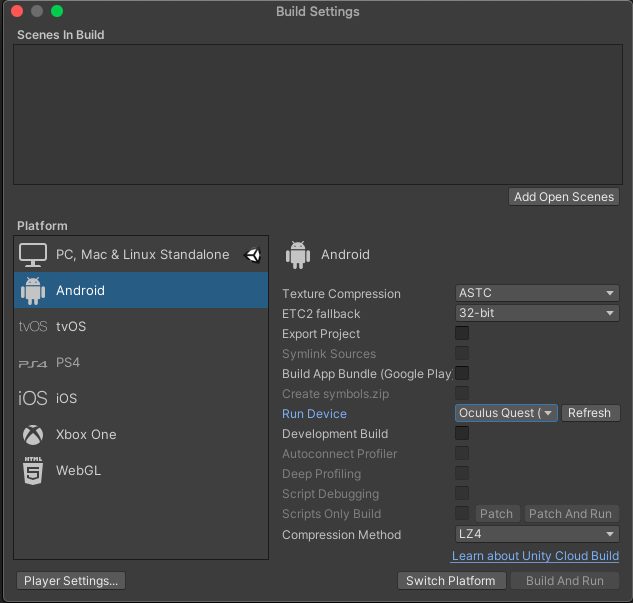Viewport: 633px width, 603px height.
Task: Open the Learn about Unity Cloud Build link
Action: 535,556
